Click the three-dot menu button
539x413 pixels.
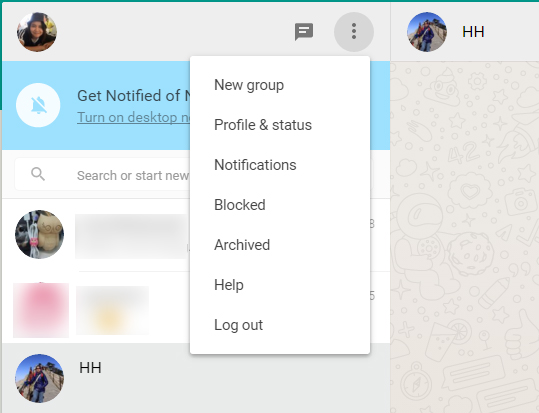354,32
